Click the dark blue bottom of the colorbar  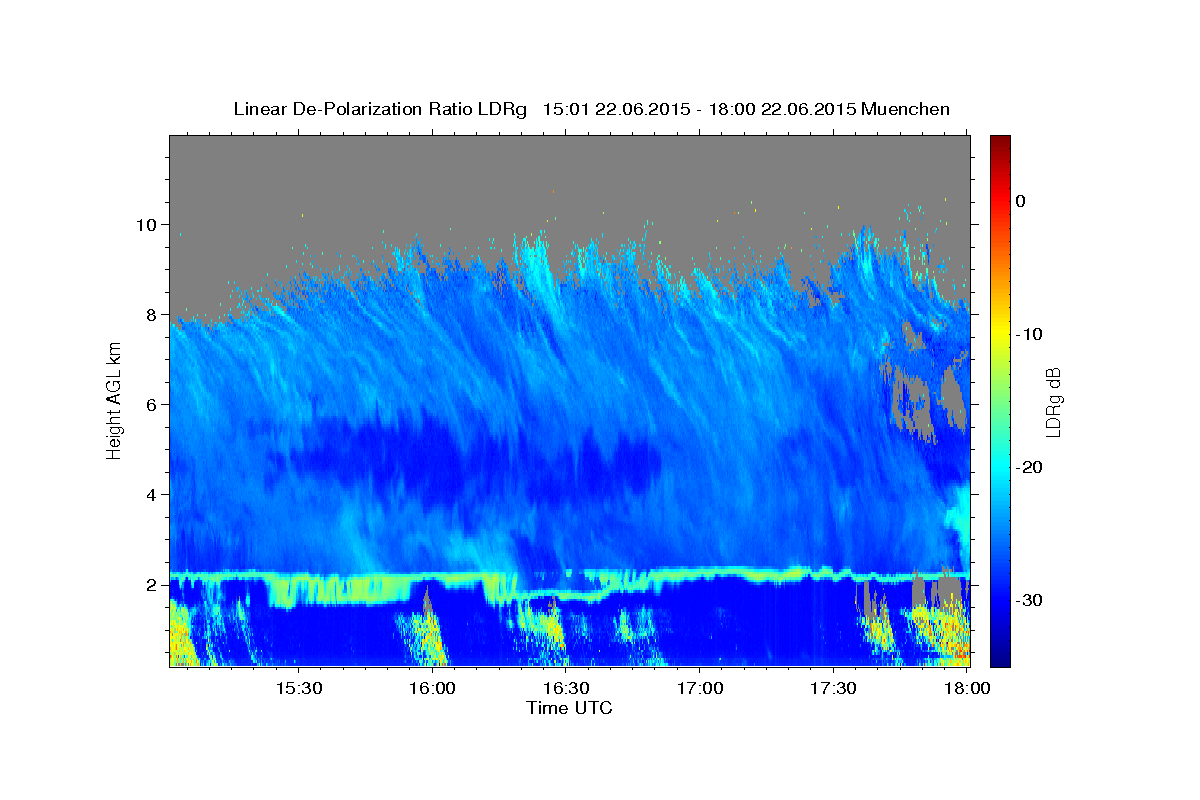click(x=1000, y=658)
